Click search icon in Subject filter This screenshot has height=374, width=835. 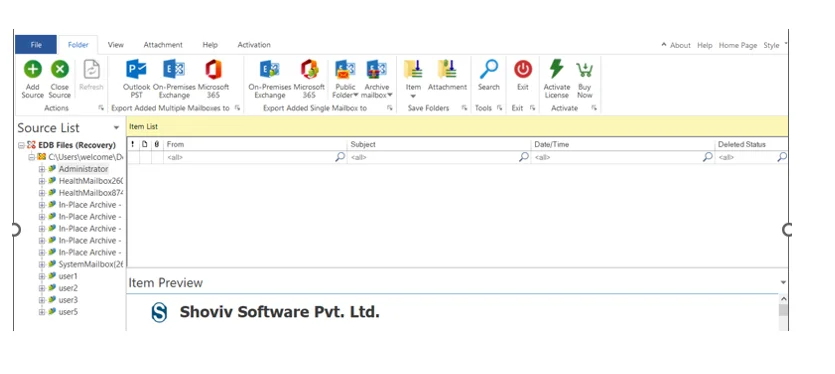[x=524, y=157]
